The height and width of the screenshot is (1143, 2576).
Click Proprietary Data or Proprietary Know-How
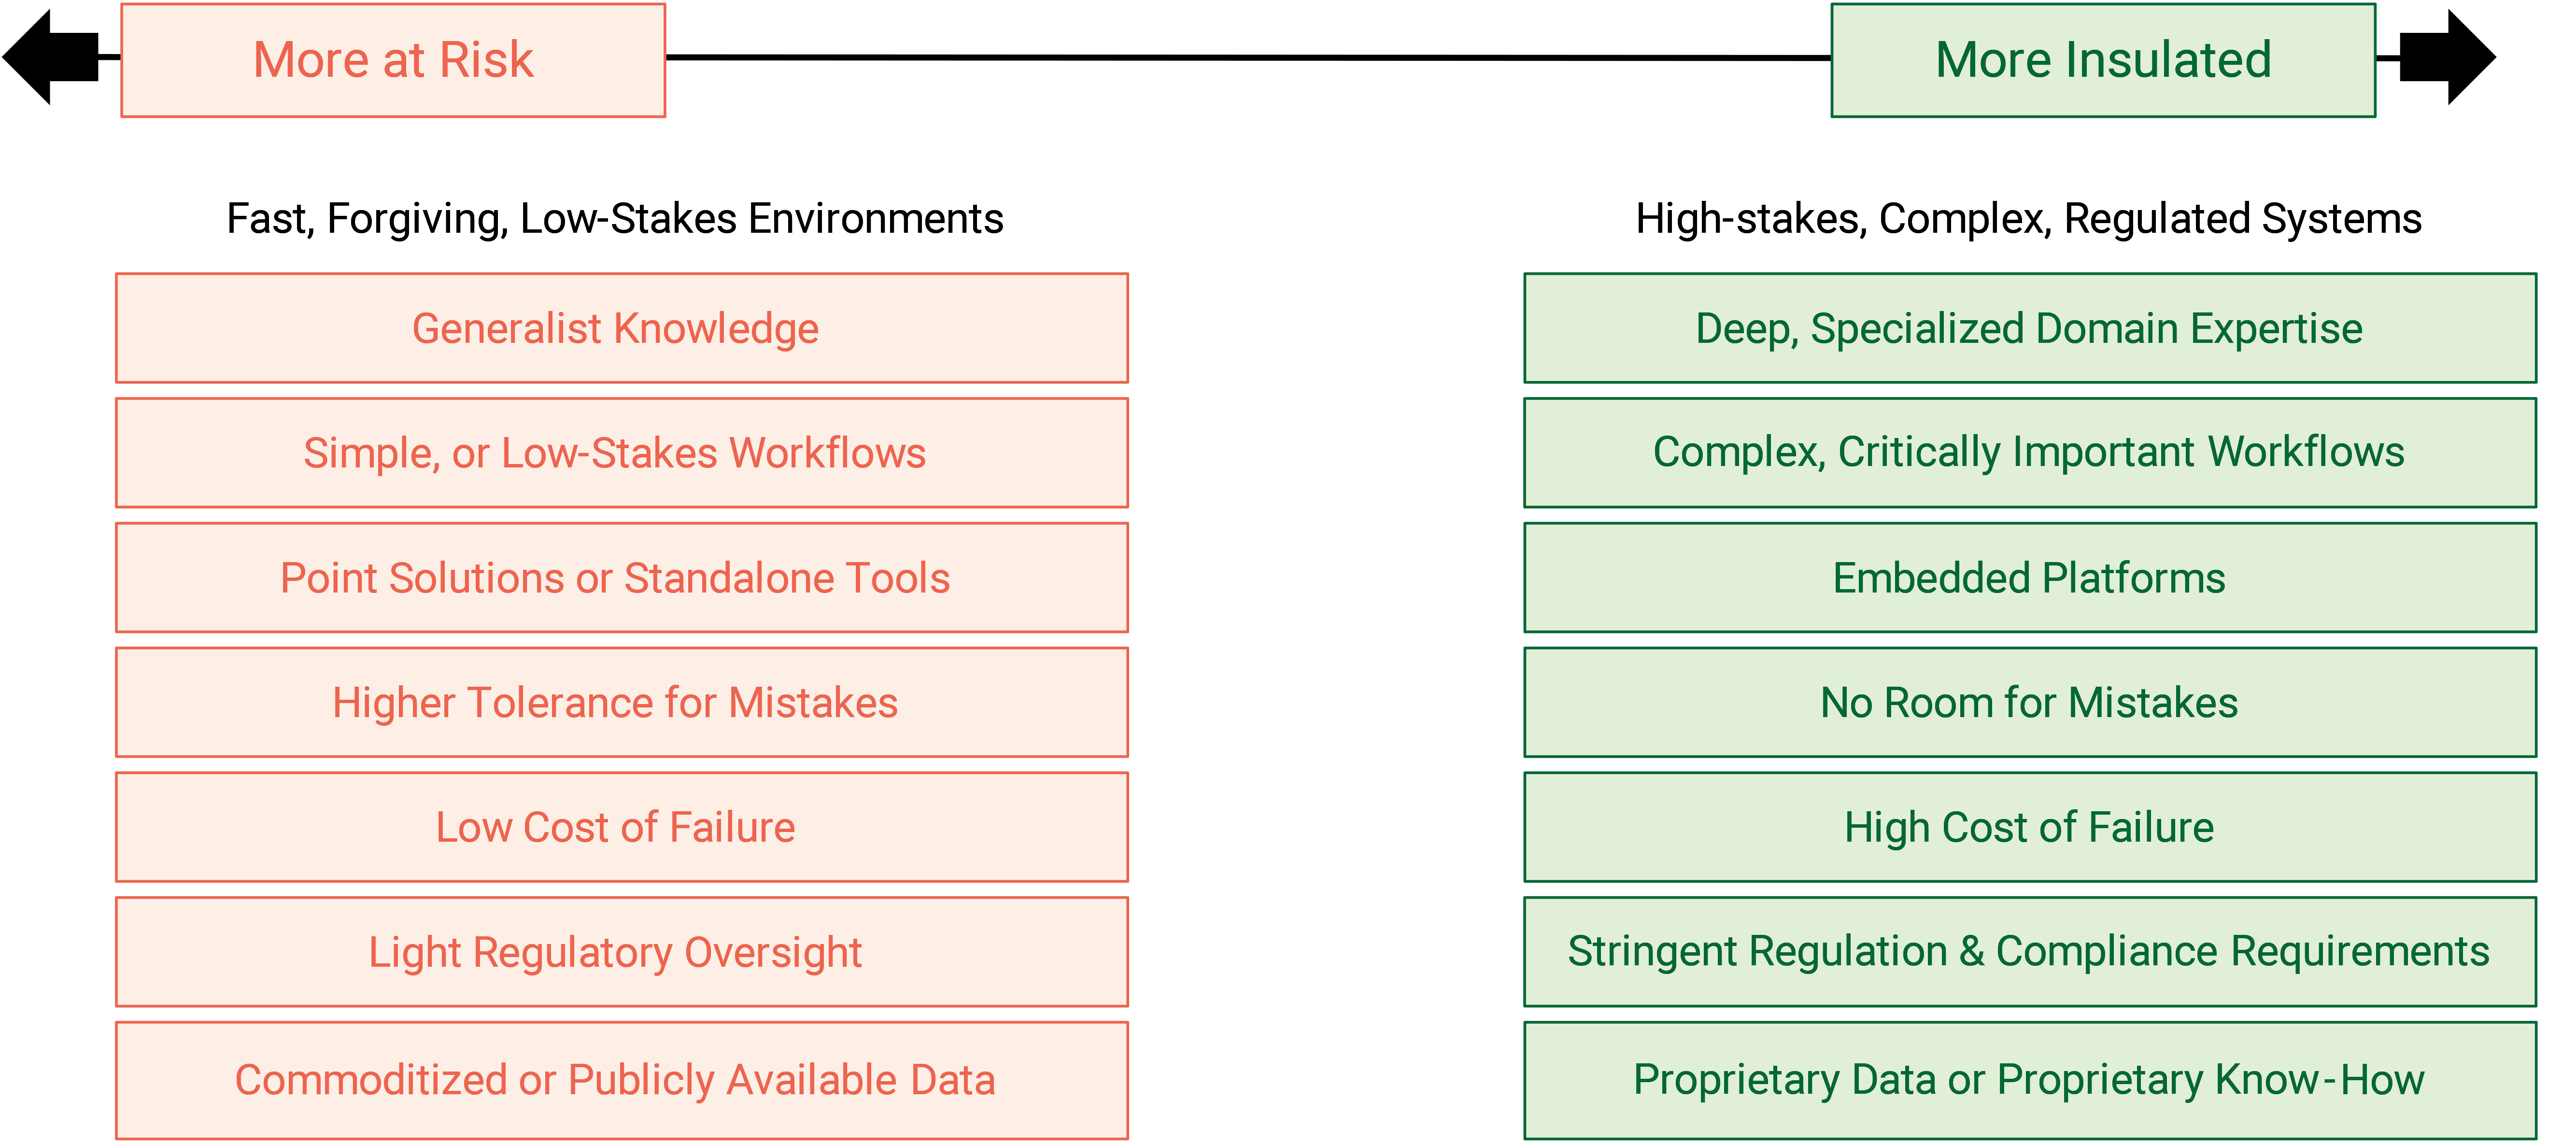(x=2030, y=1080)
